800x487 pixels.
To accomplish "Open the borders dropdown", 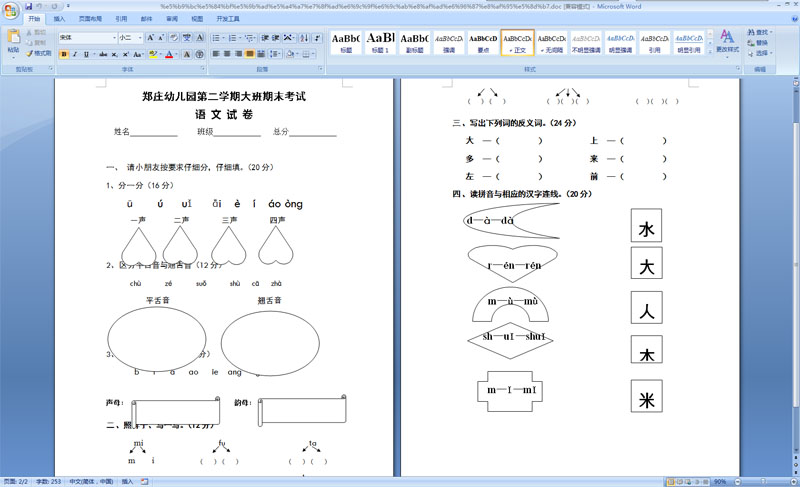I will click(312, 54).
